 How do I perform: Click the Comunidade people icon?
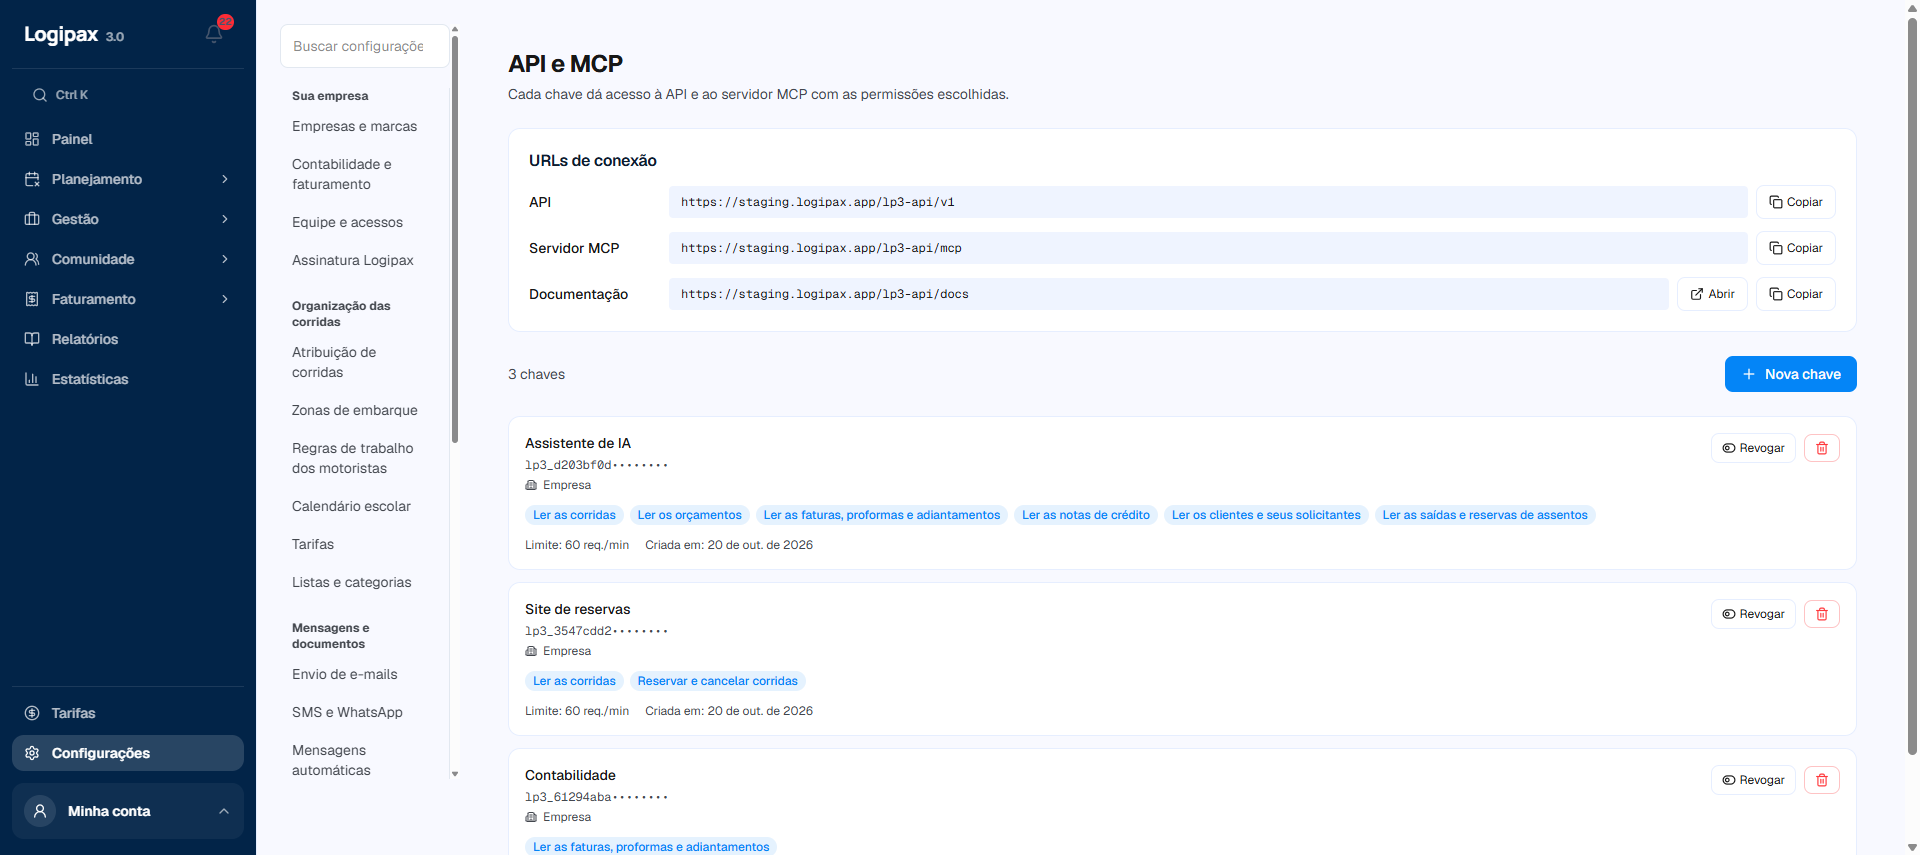32,259
